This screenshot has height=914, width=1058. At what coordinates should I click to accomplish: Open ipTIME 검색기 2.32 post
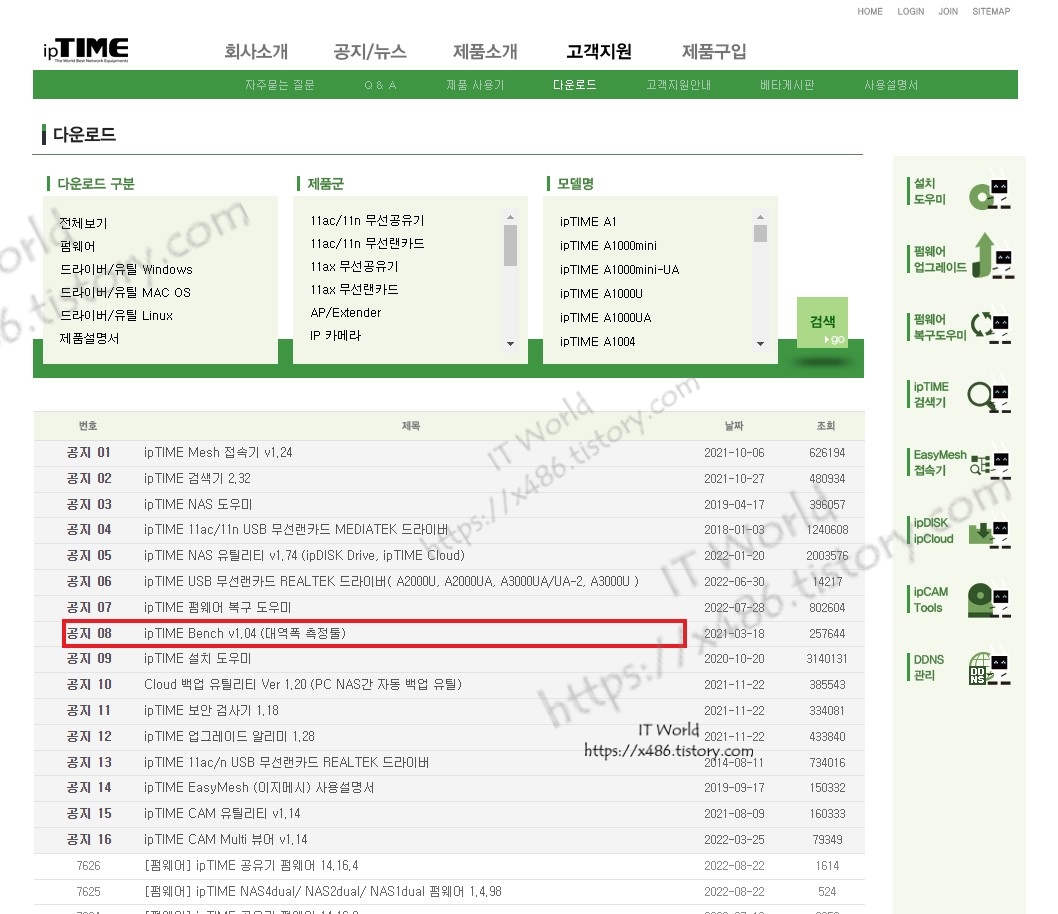coord(197,478)
